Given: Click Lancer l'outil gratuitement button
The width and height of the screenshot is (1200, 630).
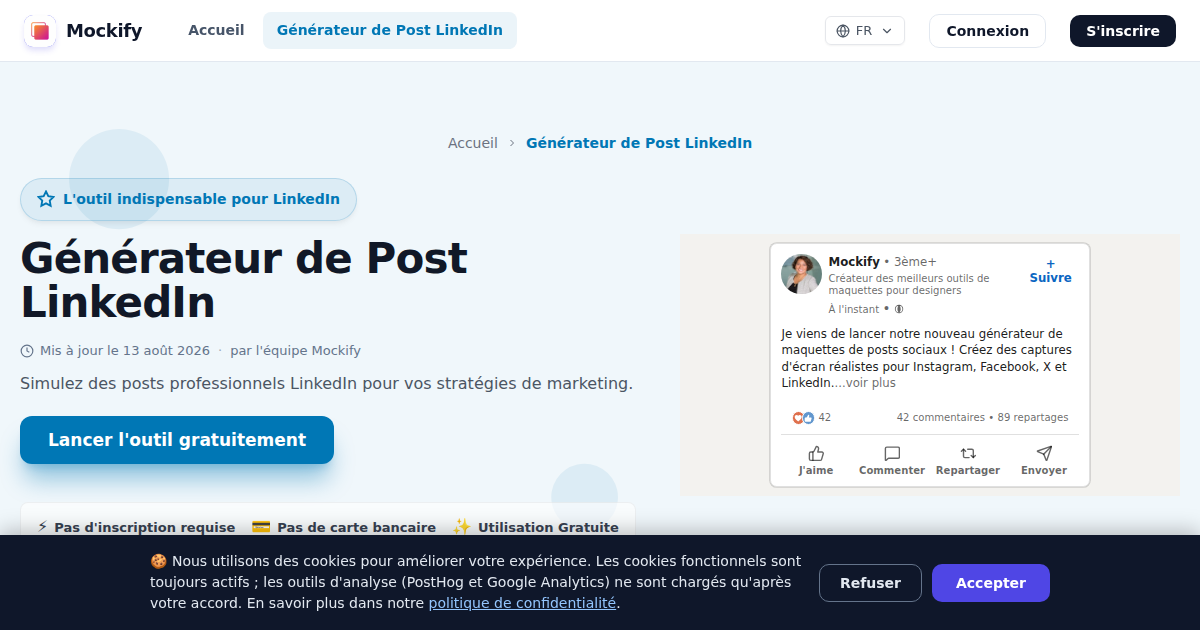Looking at the screenshot, I should (177, 440).
